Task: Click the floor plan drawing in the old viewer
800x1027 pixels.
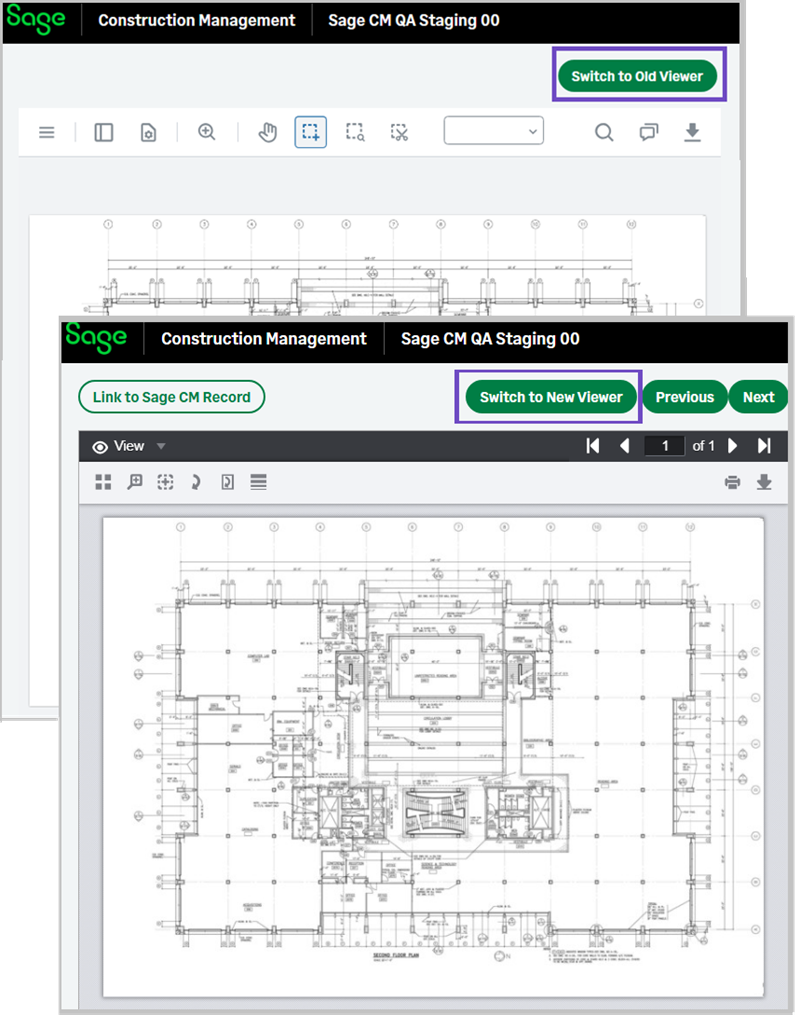Action: click(x=433, y=757)
